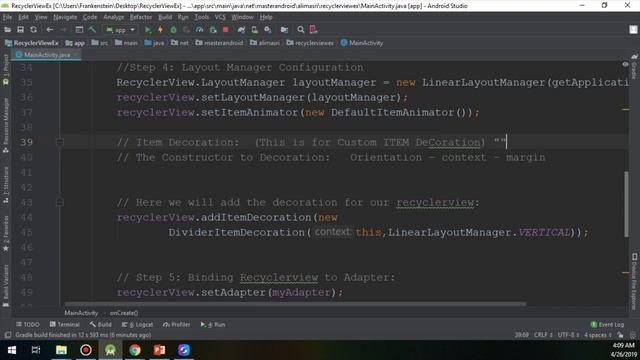Click Attach Debugger to Android Process icon
Image resolution: width=640 pixels, height=360 pixels.
(x=213, y=30)
